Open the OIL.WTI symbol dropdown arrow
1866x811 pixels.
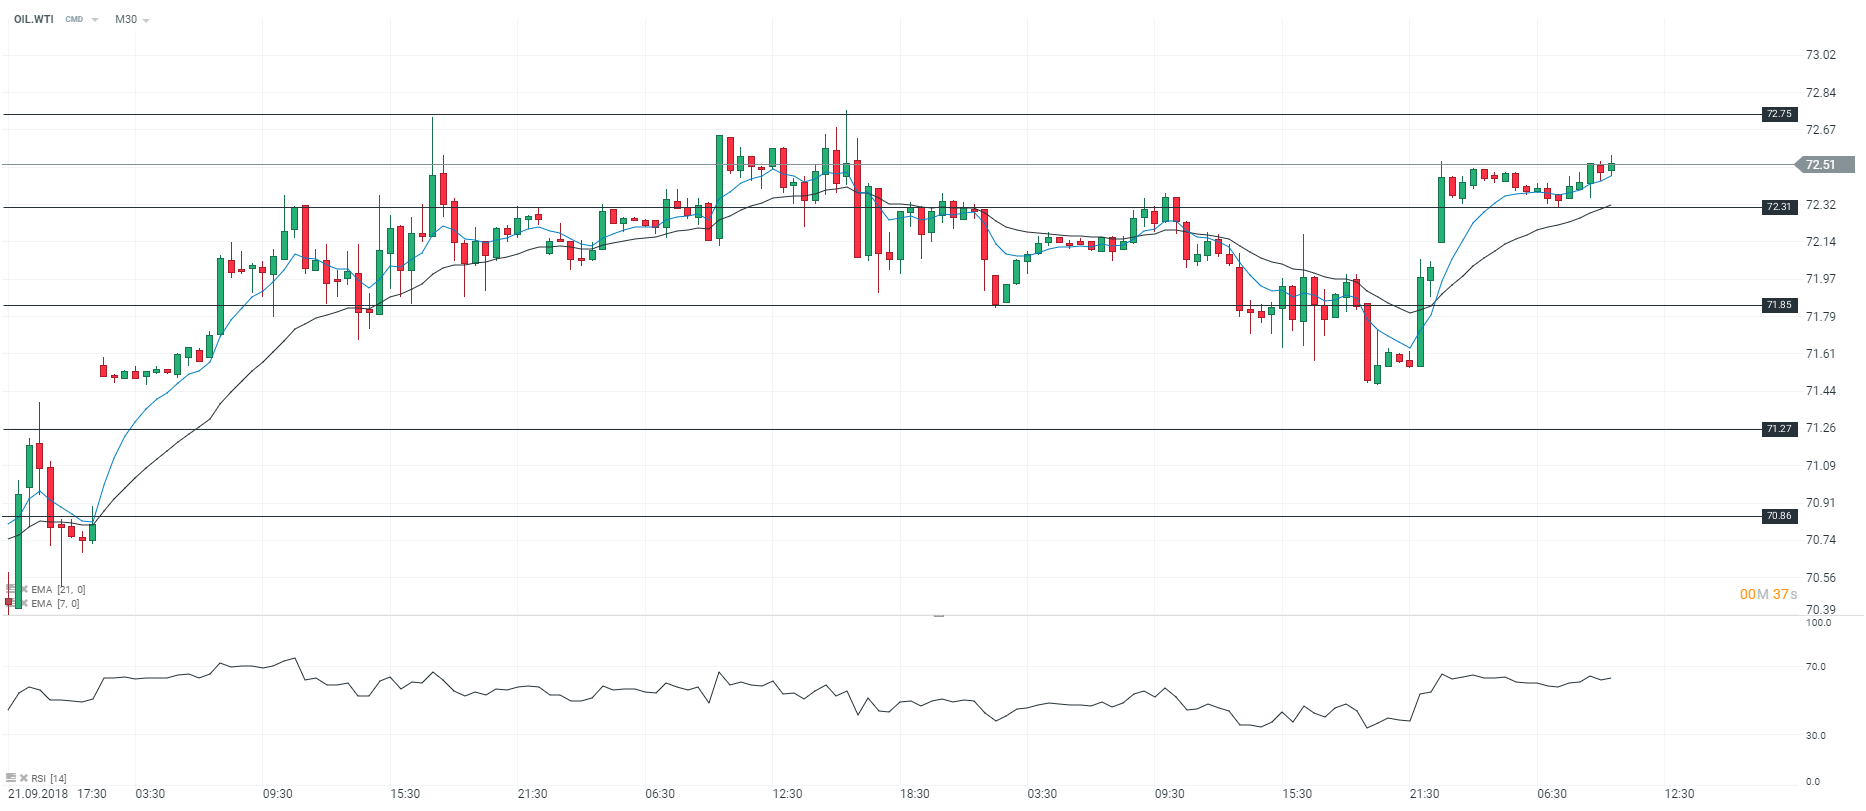point(95,20)
